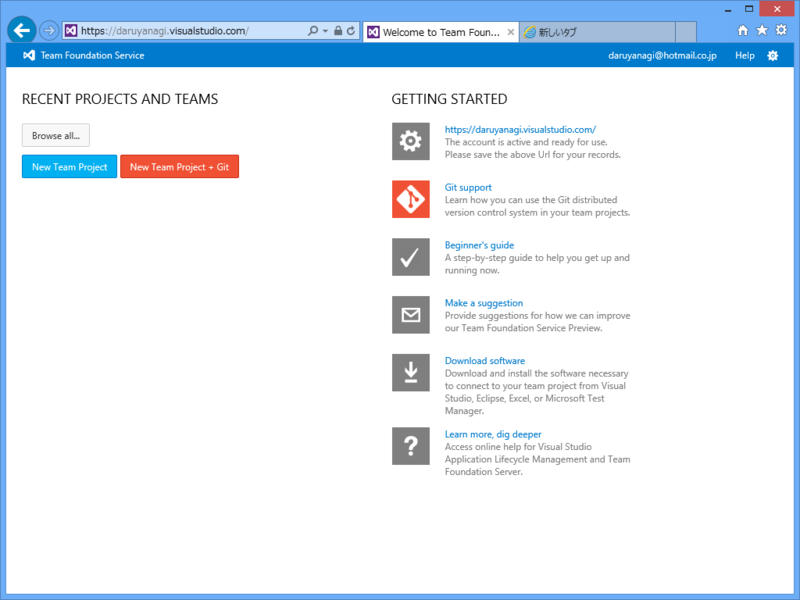
Task: Click the RECENT PROJECTS AND TEAMS heading
Action: [120, 99]
